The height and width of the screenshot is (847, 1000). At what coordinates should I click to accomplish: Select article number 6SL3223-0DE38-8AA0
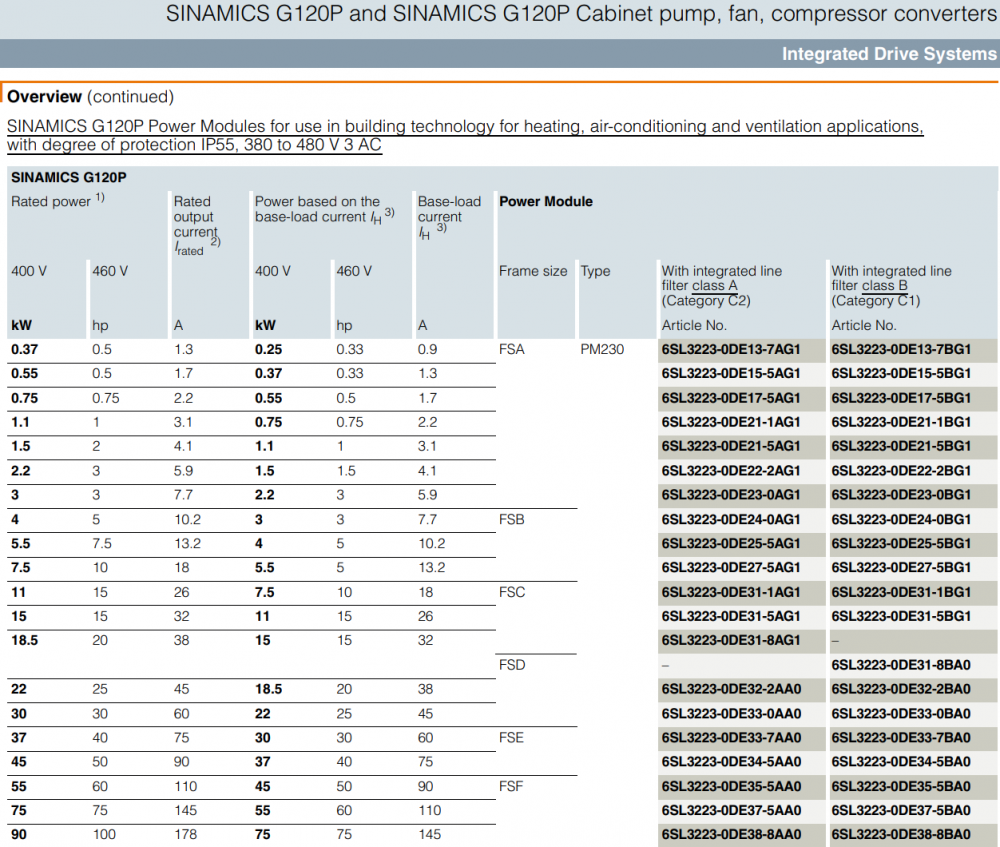tap(731, 834)
